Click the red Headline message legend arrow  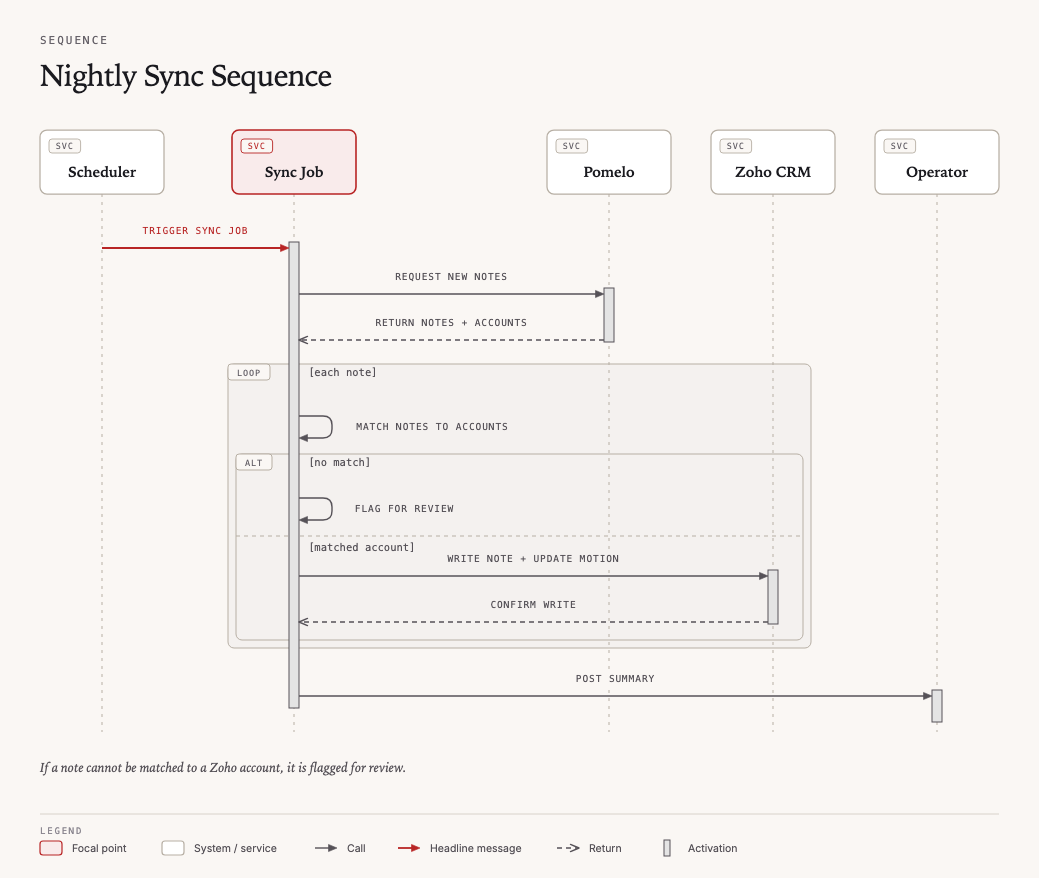point(409,848)
